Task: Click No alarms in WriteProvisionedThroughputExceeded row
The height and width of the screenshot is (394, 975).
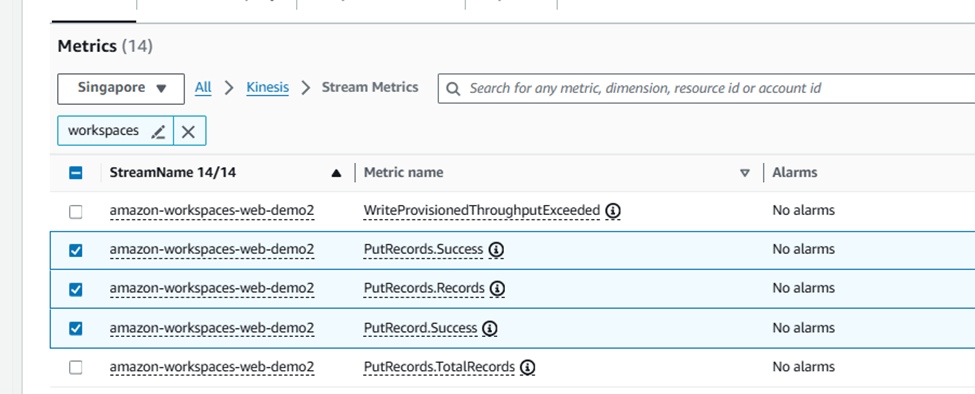Action: point(803,211)
